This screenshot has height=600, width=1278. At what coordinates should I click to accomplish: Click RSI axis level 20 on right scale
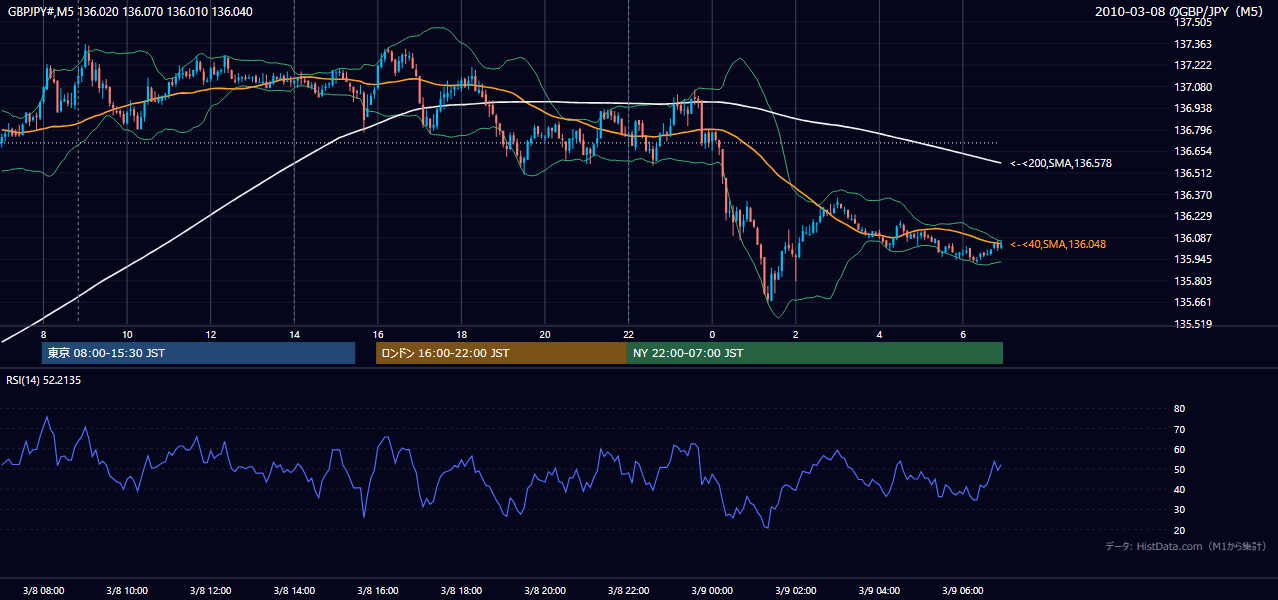click(x=1179, y=530)
